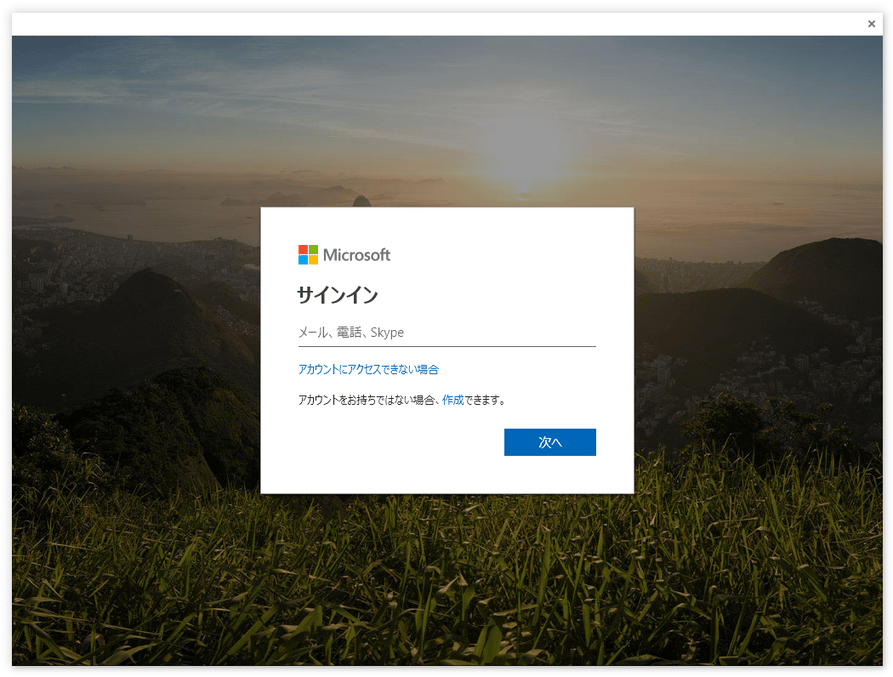Focus the メール、電話、Skype input field

[447, 333]
